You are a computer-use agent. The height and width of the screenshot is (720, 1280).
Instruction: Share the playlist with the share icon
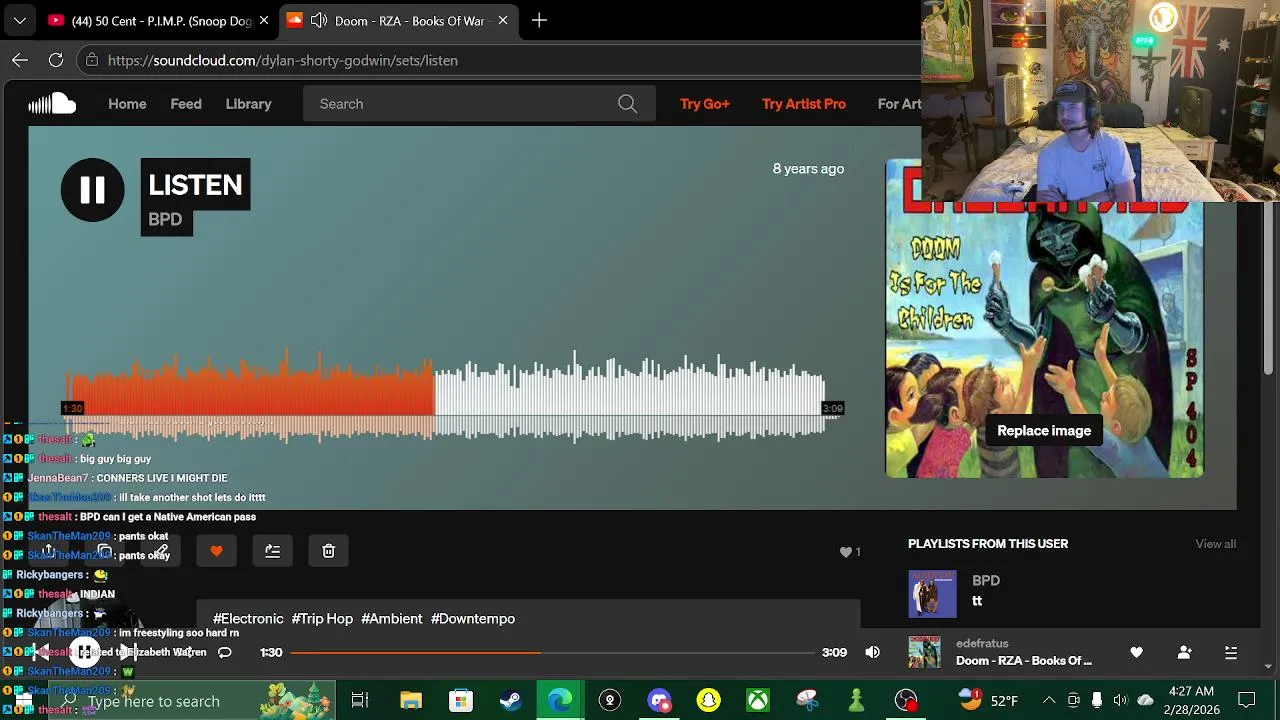coord(48,551)
